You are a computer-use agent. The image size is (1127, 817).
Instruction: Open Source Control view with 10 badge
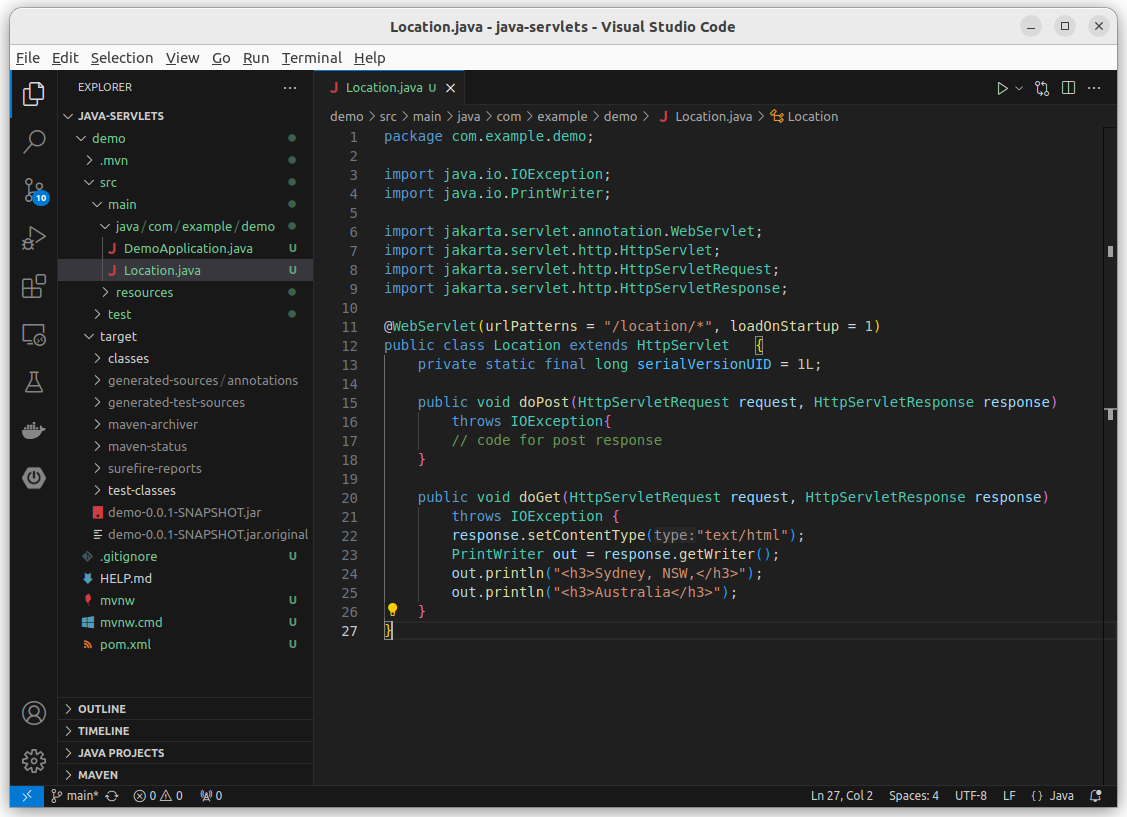click(x=34, y=190)
